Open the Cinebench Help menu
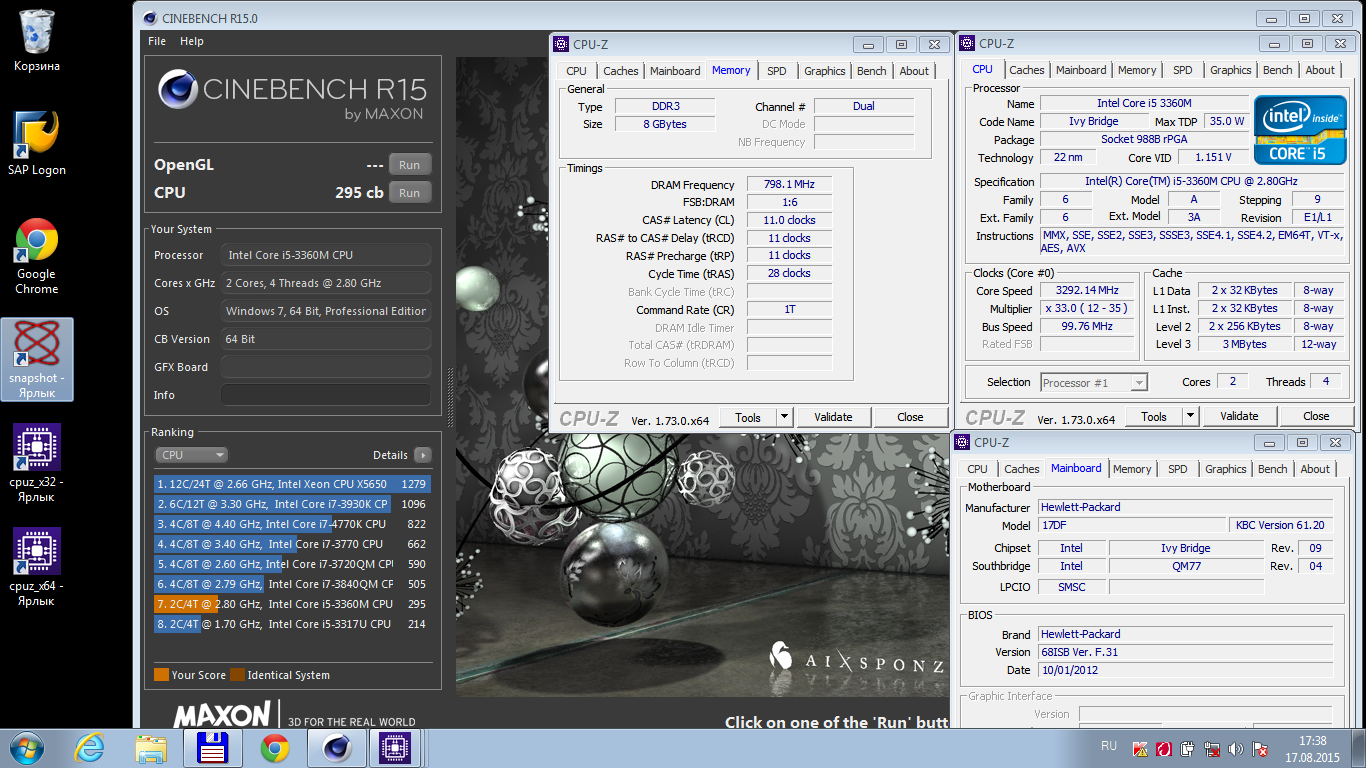Screen dimensions: 1366x768 click(192, 41)
